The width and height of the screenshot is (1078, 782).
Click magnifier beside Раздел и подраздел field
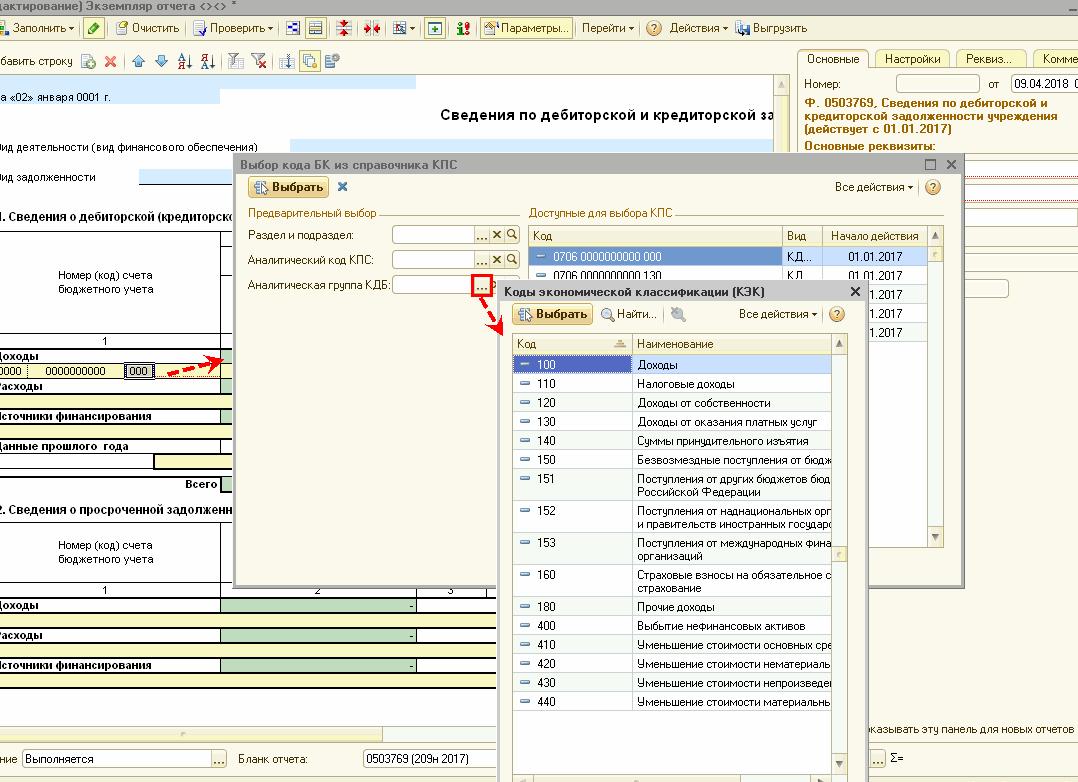click(512, 235)
